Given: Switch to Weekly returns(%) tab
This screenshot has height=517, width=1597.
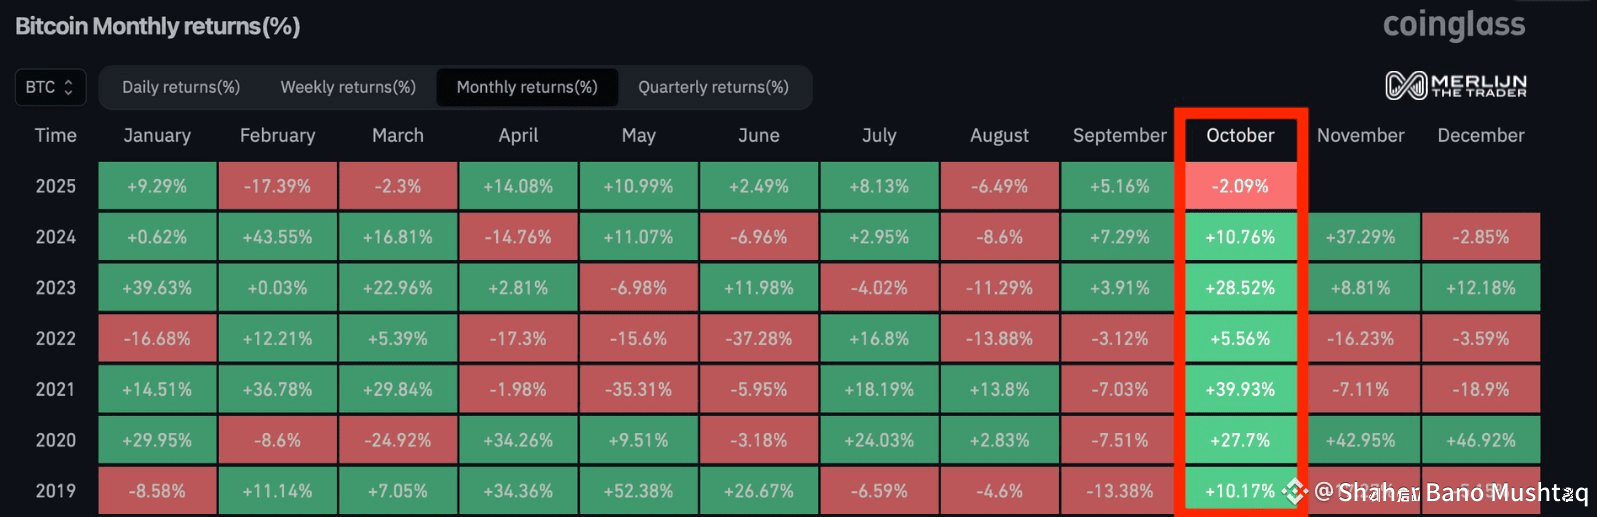Looking at the screenshot, I should point(348,87).
